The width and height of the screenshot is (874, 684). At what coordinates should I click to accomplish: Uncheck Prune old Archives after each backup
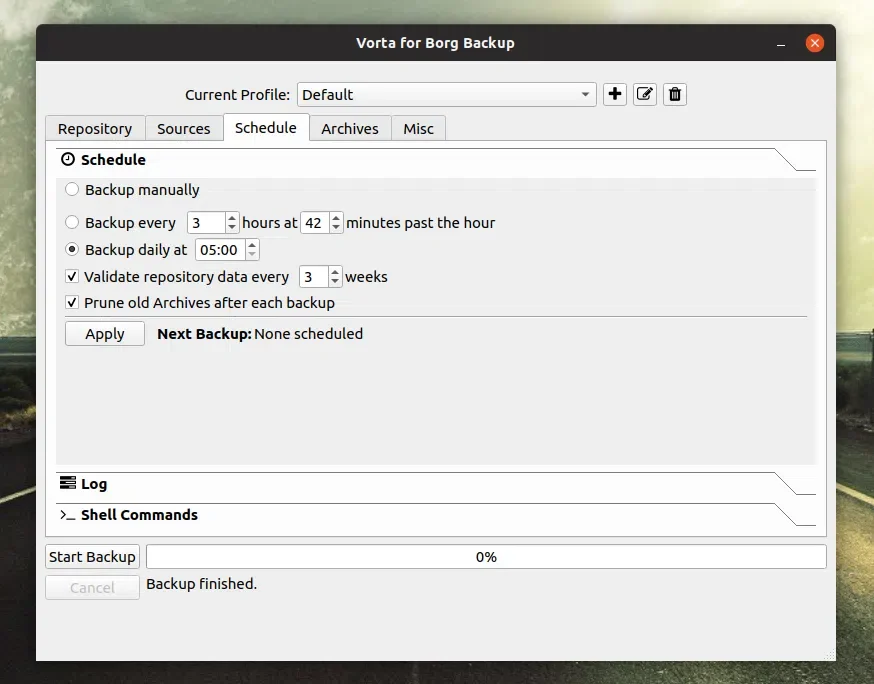(72, 303)
